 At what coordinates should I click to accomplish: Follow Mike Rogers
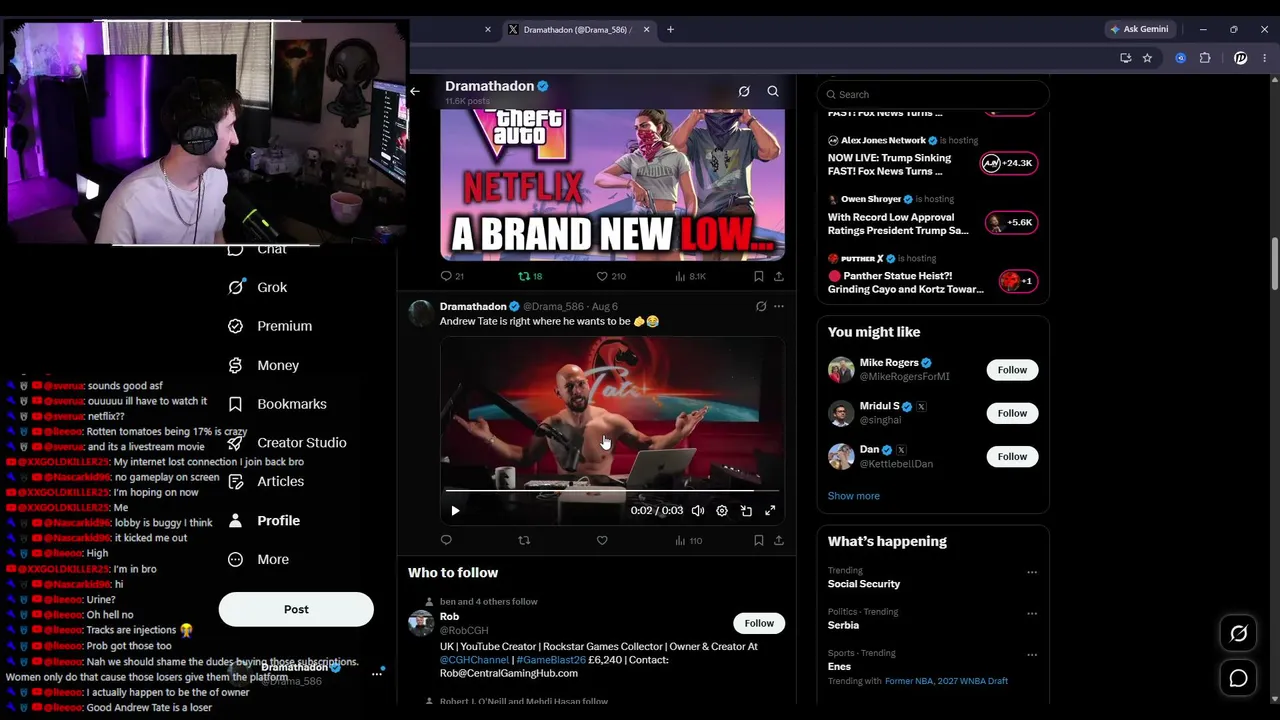(1012, 370)
